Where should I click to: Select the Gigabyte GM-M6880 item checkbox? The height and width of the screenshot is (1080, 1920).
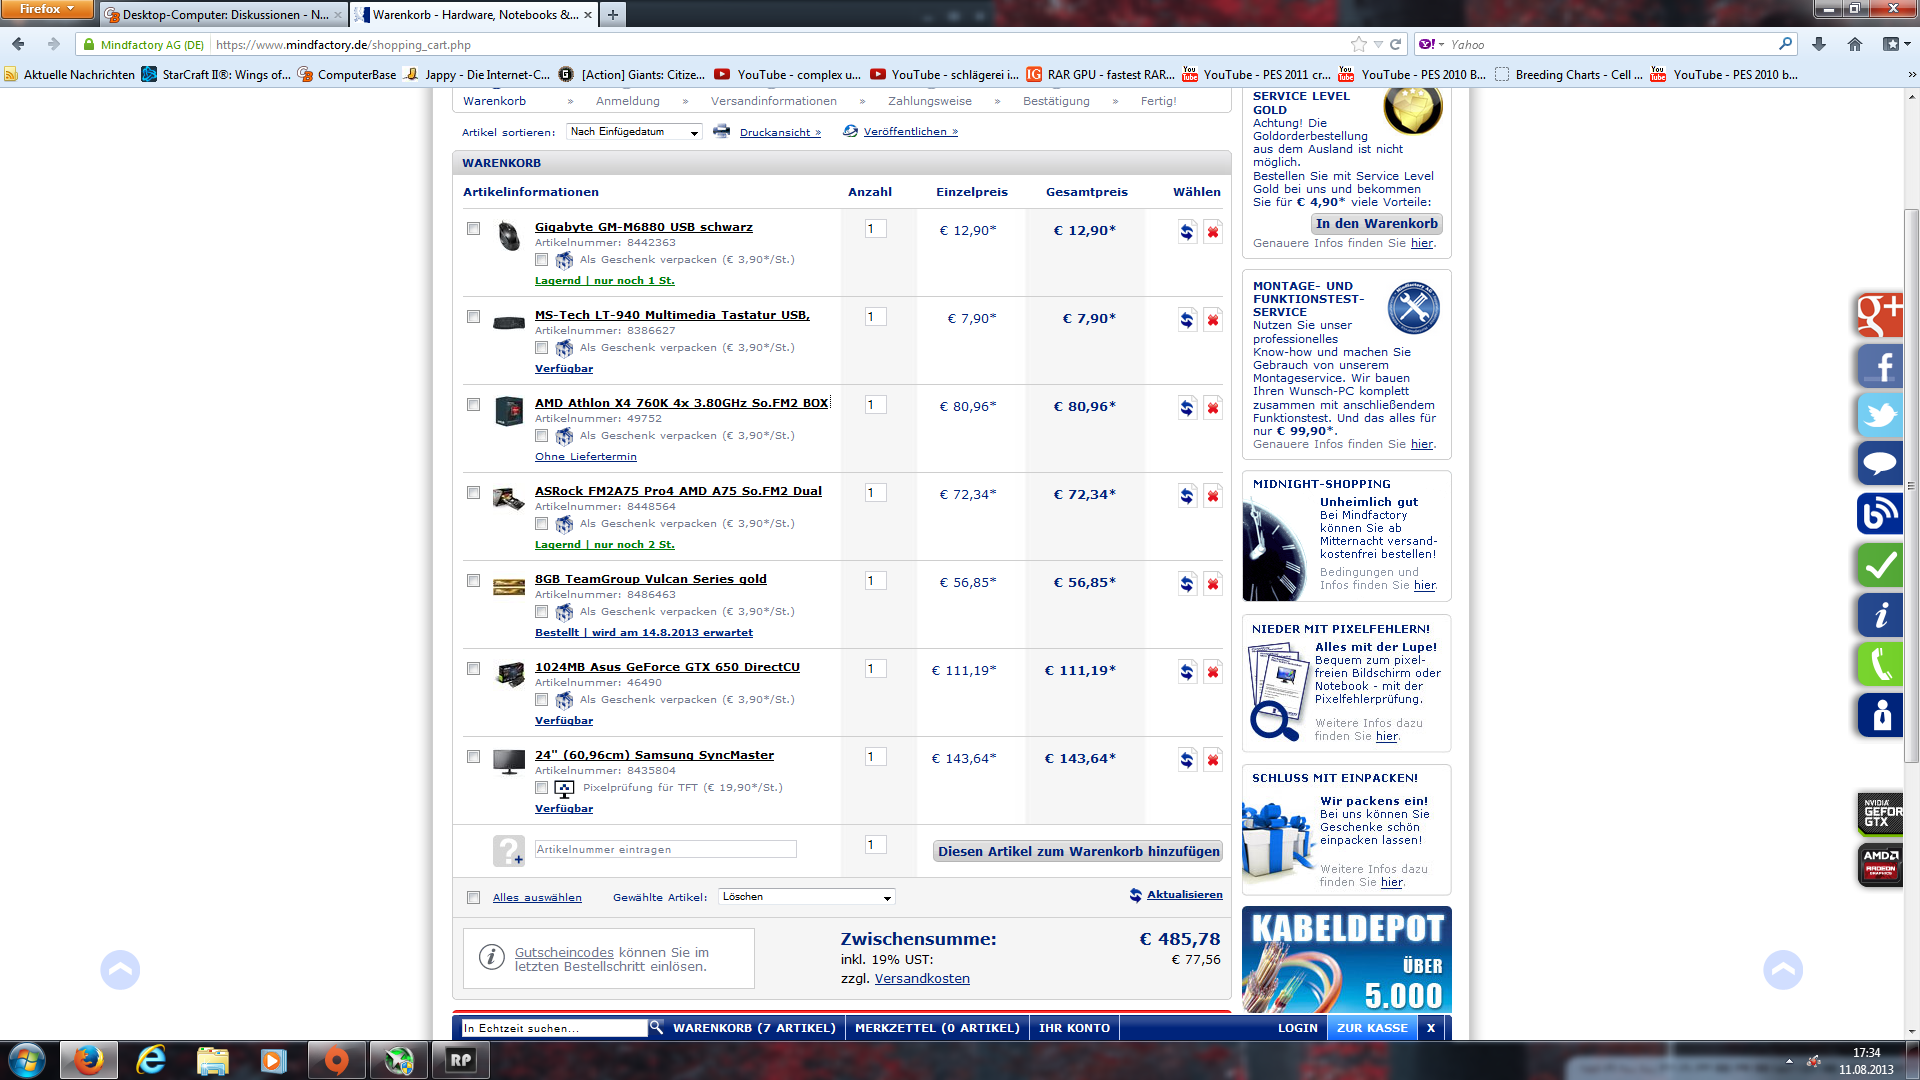(x=474, y=229)
